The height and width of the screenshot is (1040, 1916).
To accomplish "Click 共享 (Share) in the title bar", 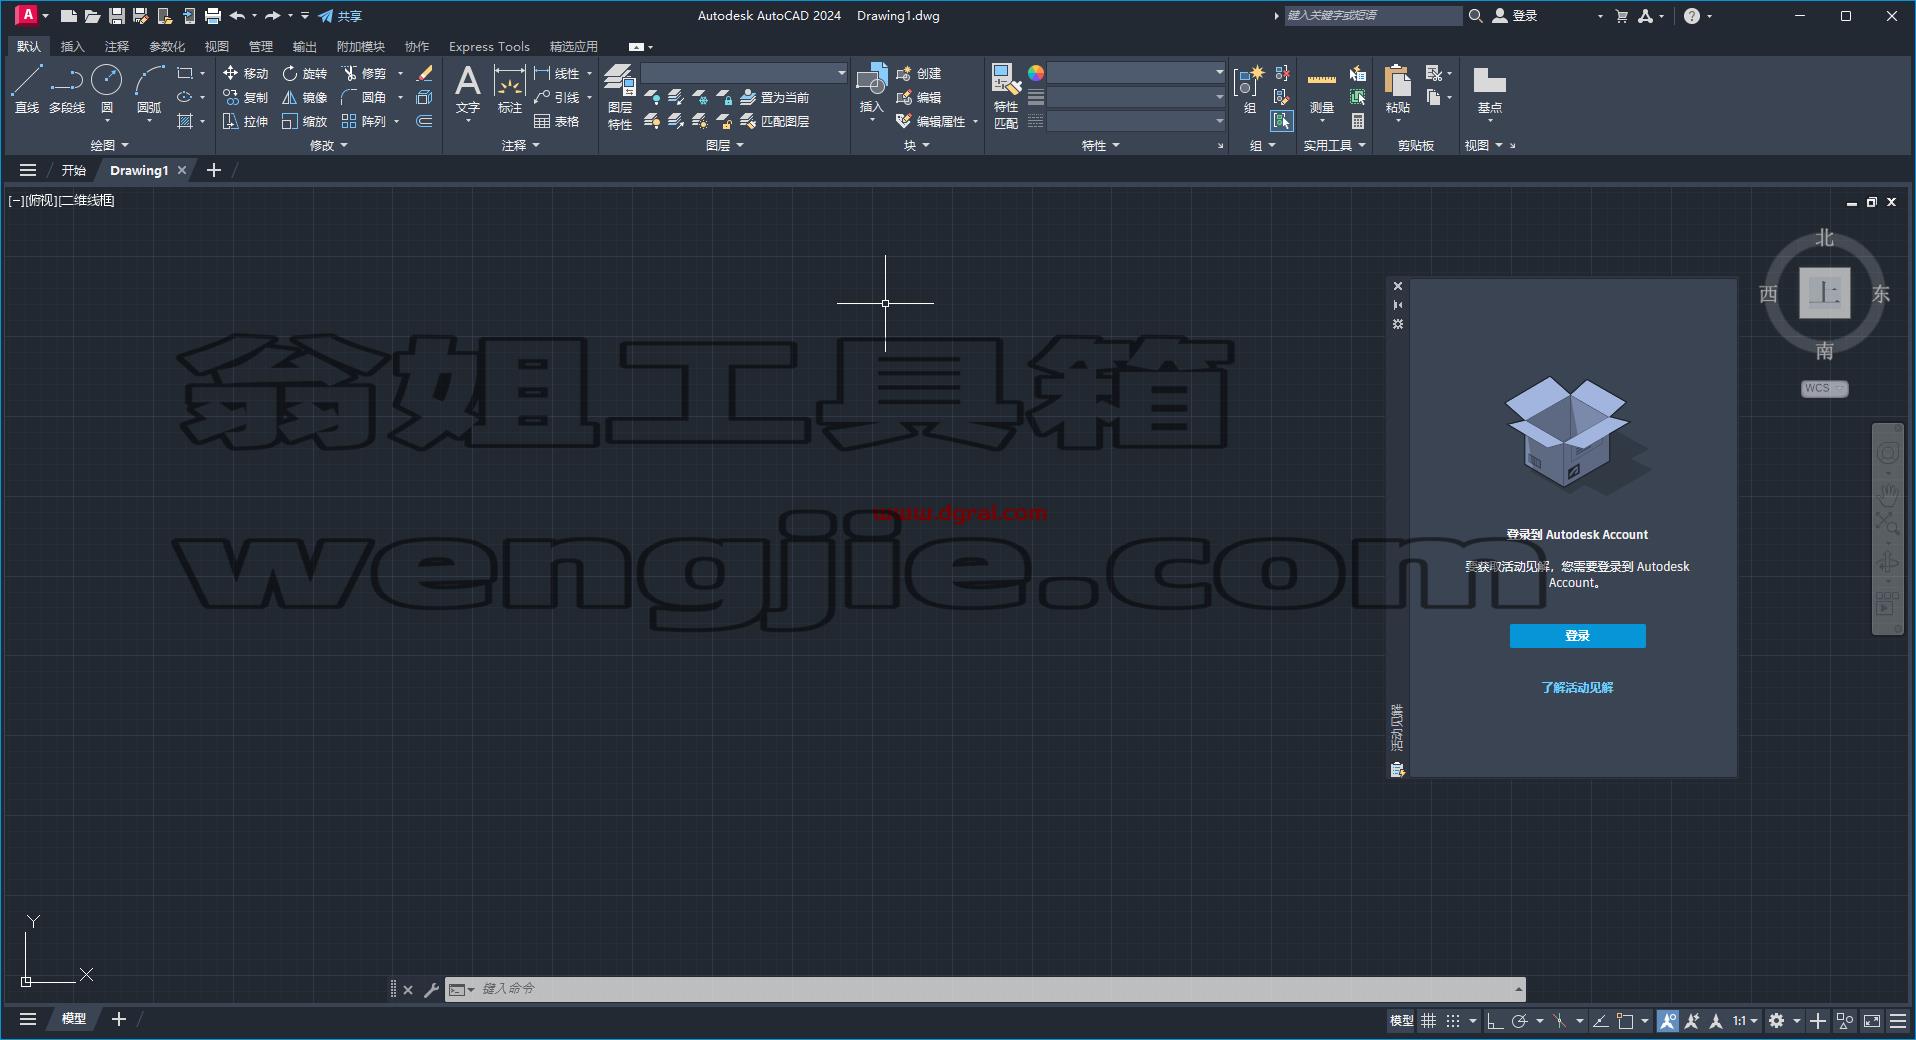I will (340, 16).
